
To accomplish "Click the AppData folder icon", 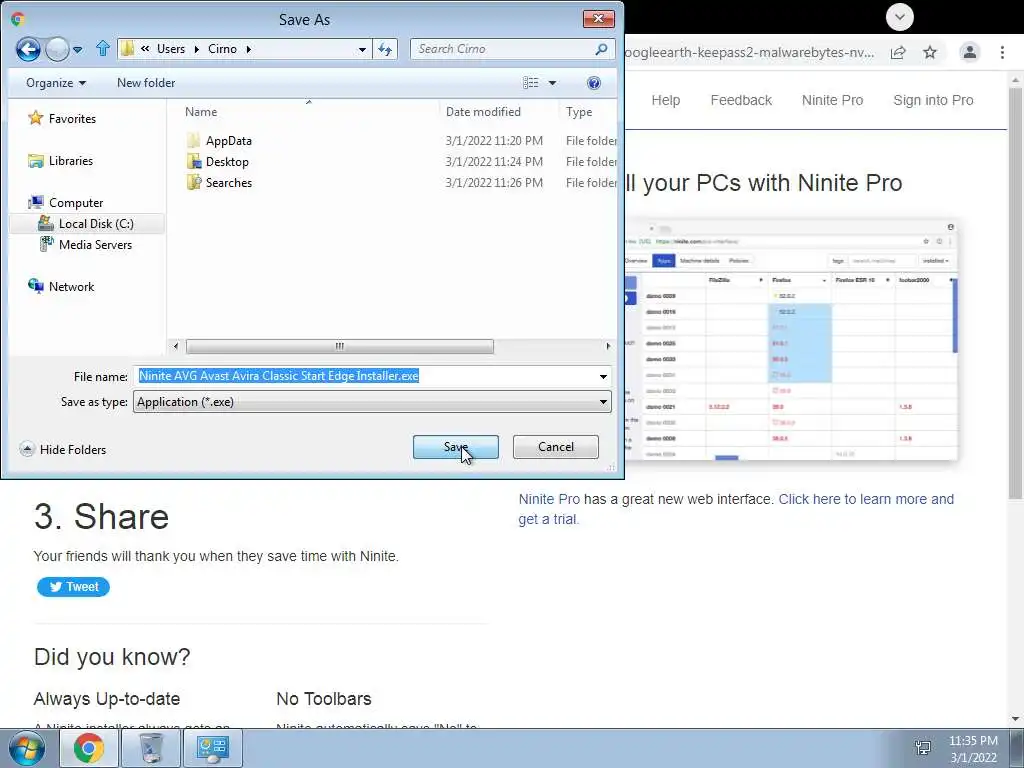I will click(x=193, y=140).
